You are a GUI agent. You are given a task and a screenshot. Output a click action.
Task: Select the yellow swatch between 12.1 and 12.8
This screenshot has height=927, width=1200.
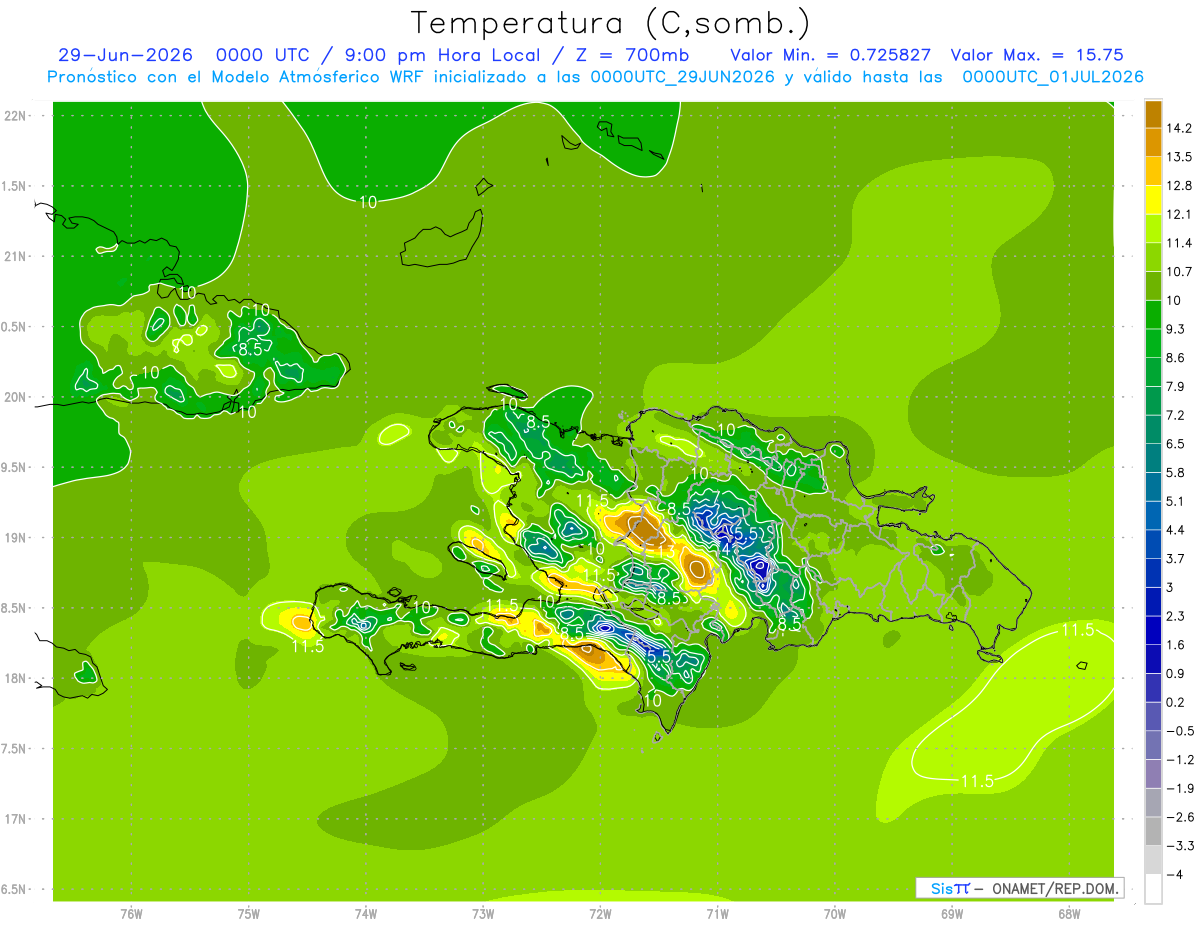[1153, 200]
